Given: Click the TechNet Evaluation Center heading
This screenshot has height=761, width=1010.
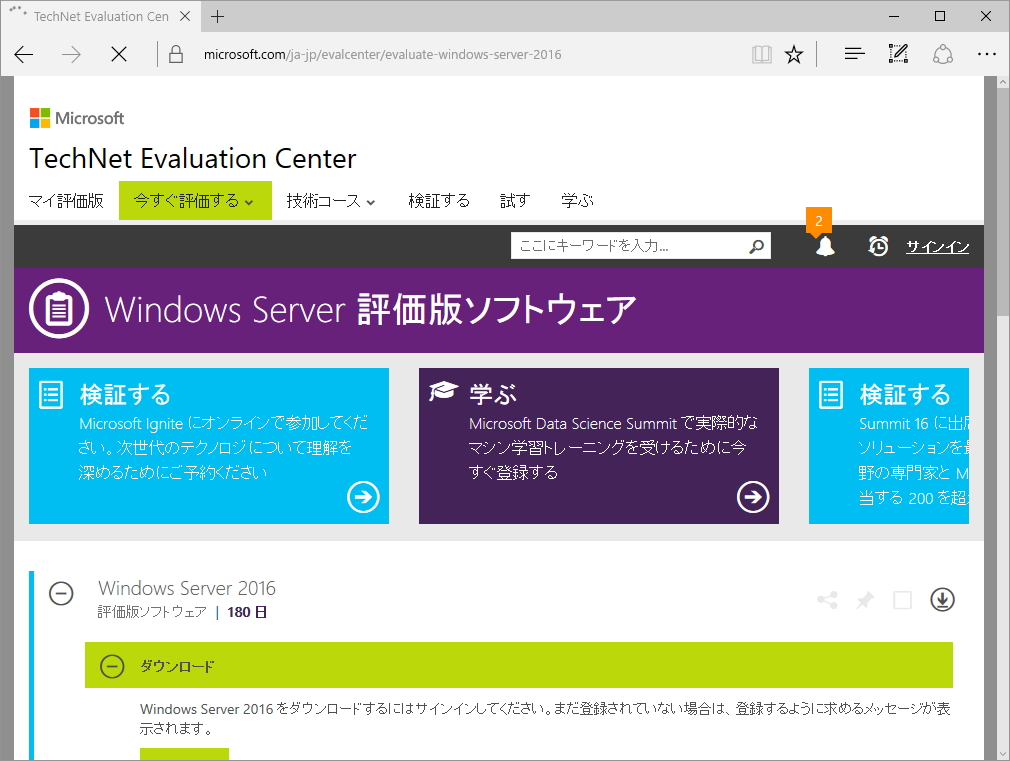Looking at the screenshot, I should pyautogui.click(x=193, y=159).
